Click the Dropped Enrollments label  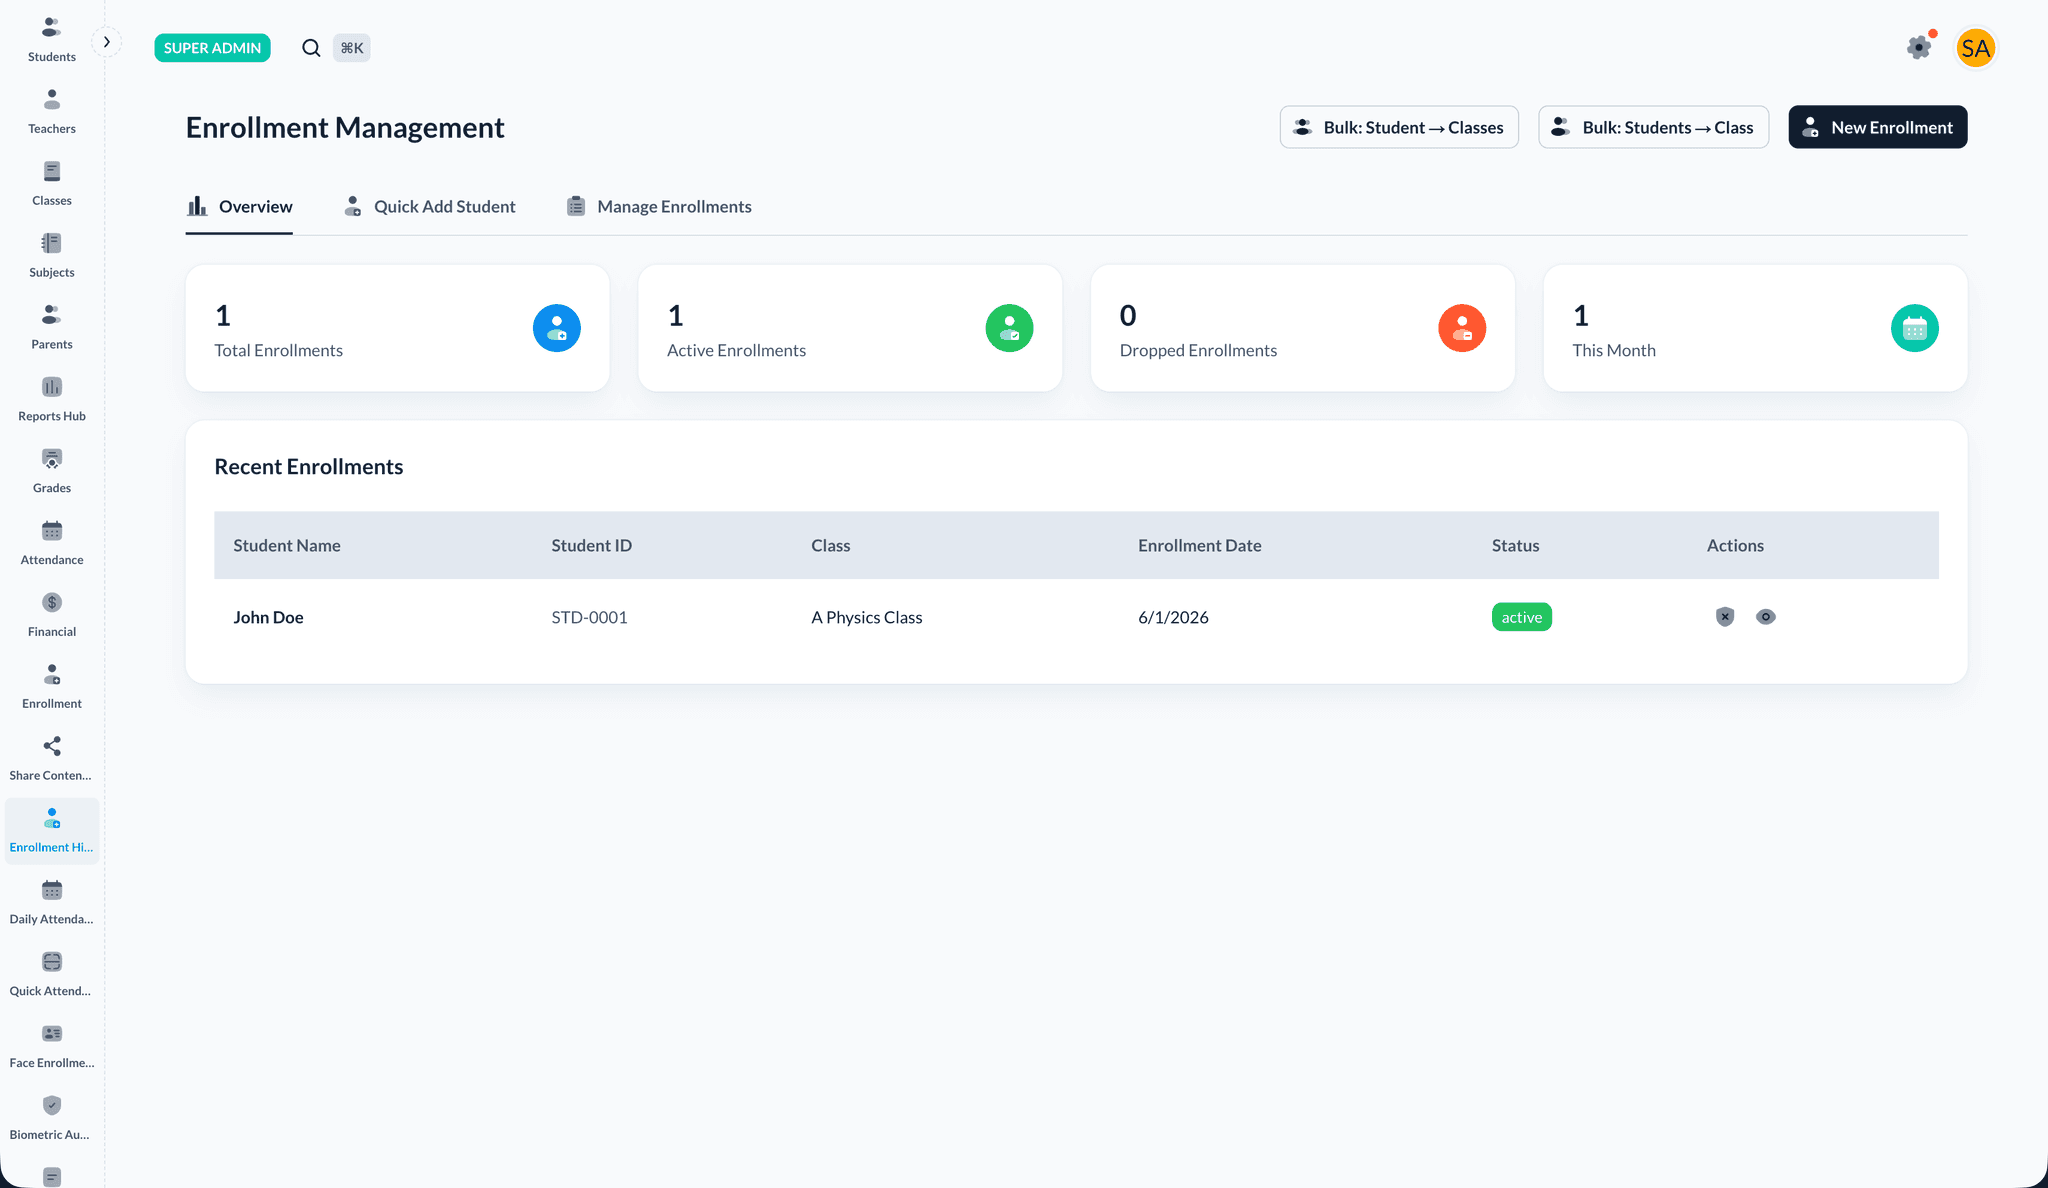(1198, 351)
